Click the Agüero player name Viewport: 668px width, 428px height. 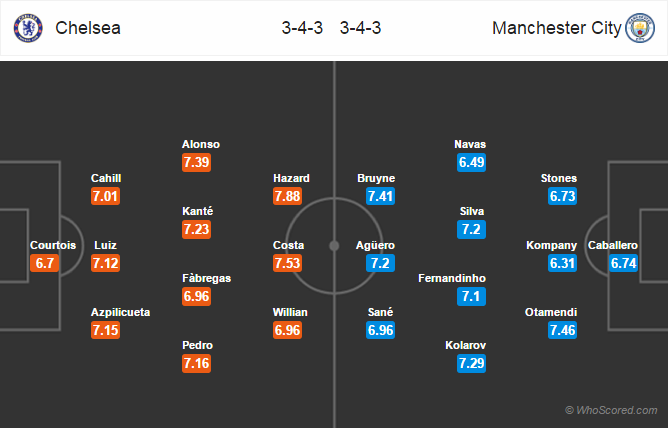[375, 245]
